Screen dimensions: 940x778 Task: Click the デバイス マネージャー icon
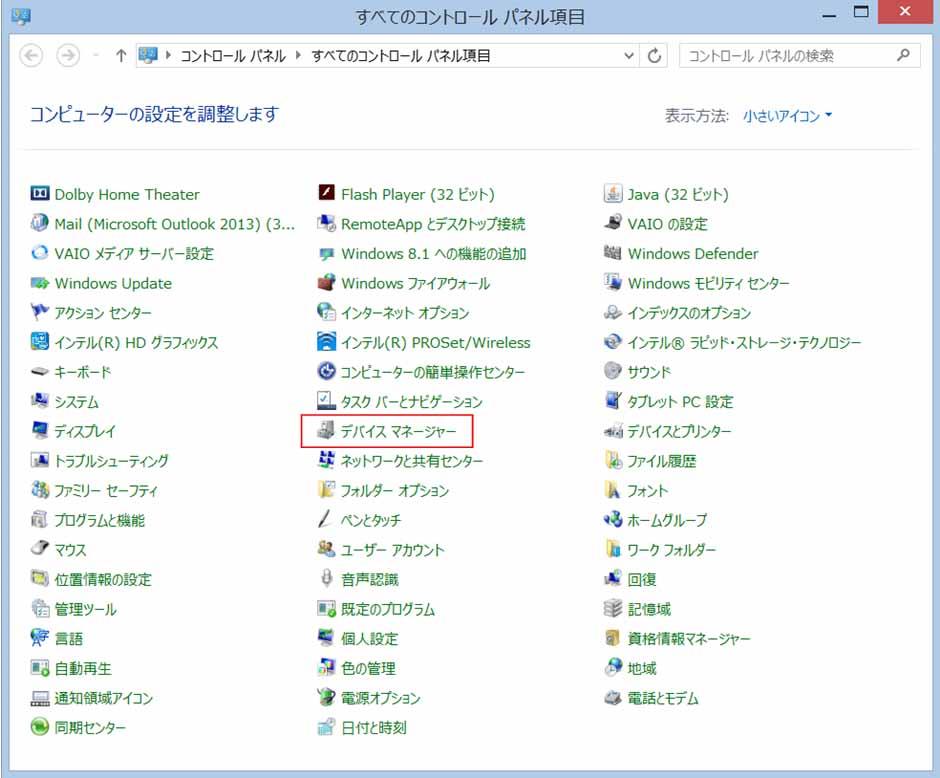pos(326,430)
